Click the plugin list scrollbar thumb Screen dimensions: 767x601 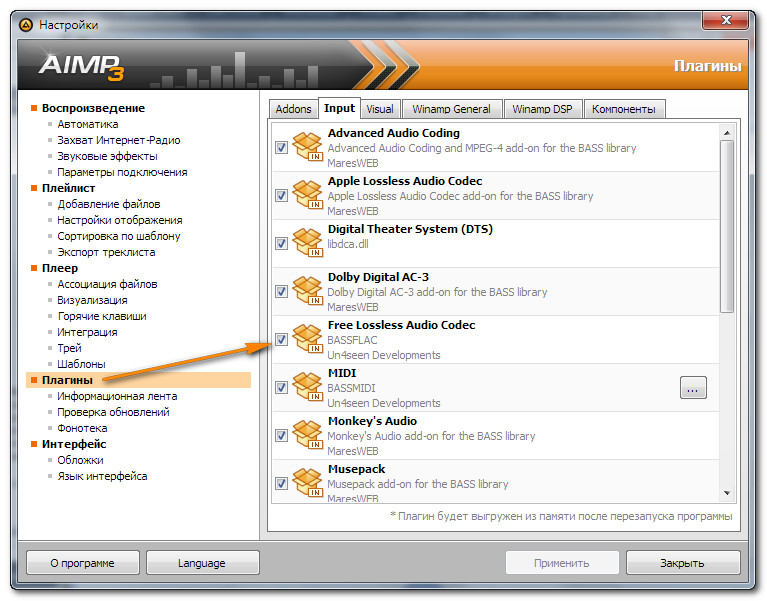tap(727, 226)
